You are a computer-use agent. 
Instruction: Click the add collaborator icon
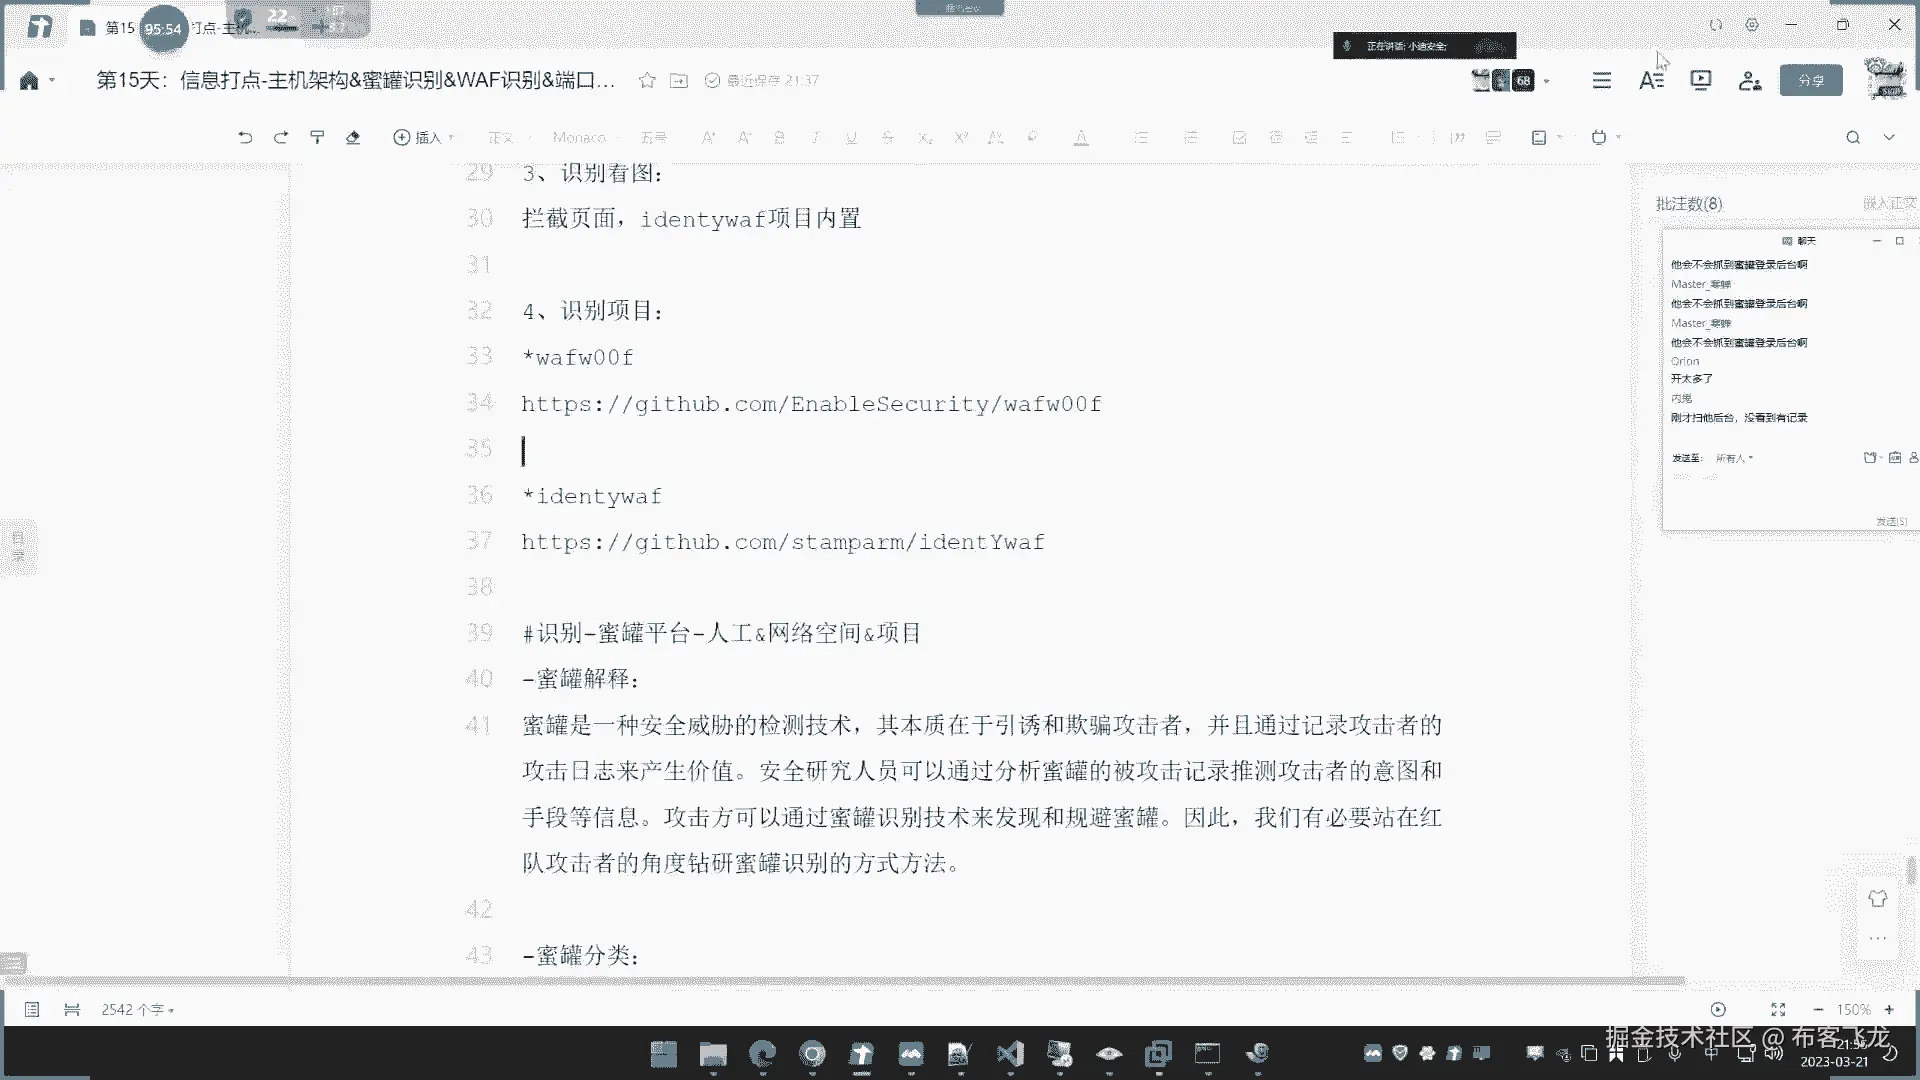1749,81
